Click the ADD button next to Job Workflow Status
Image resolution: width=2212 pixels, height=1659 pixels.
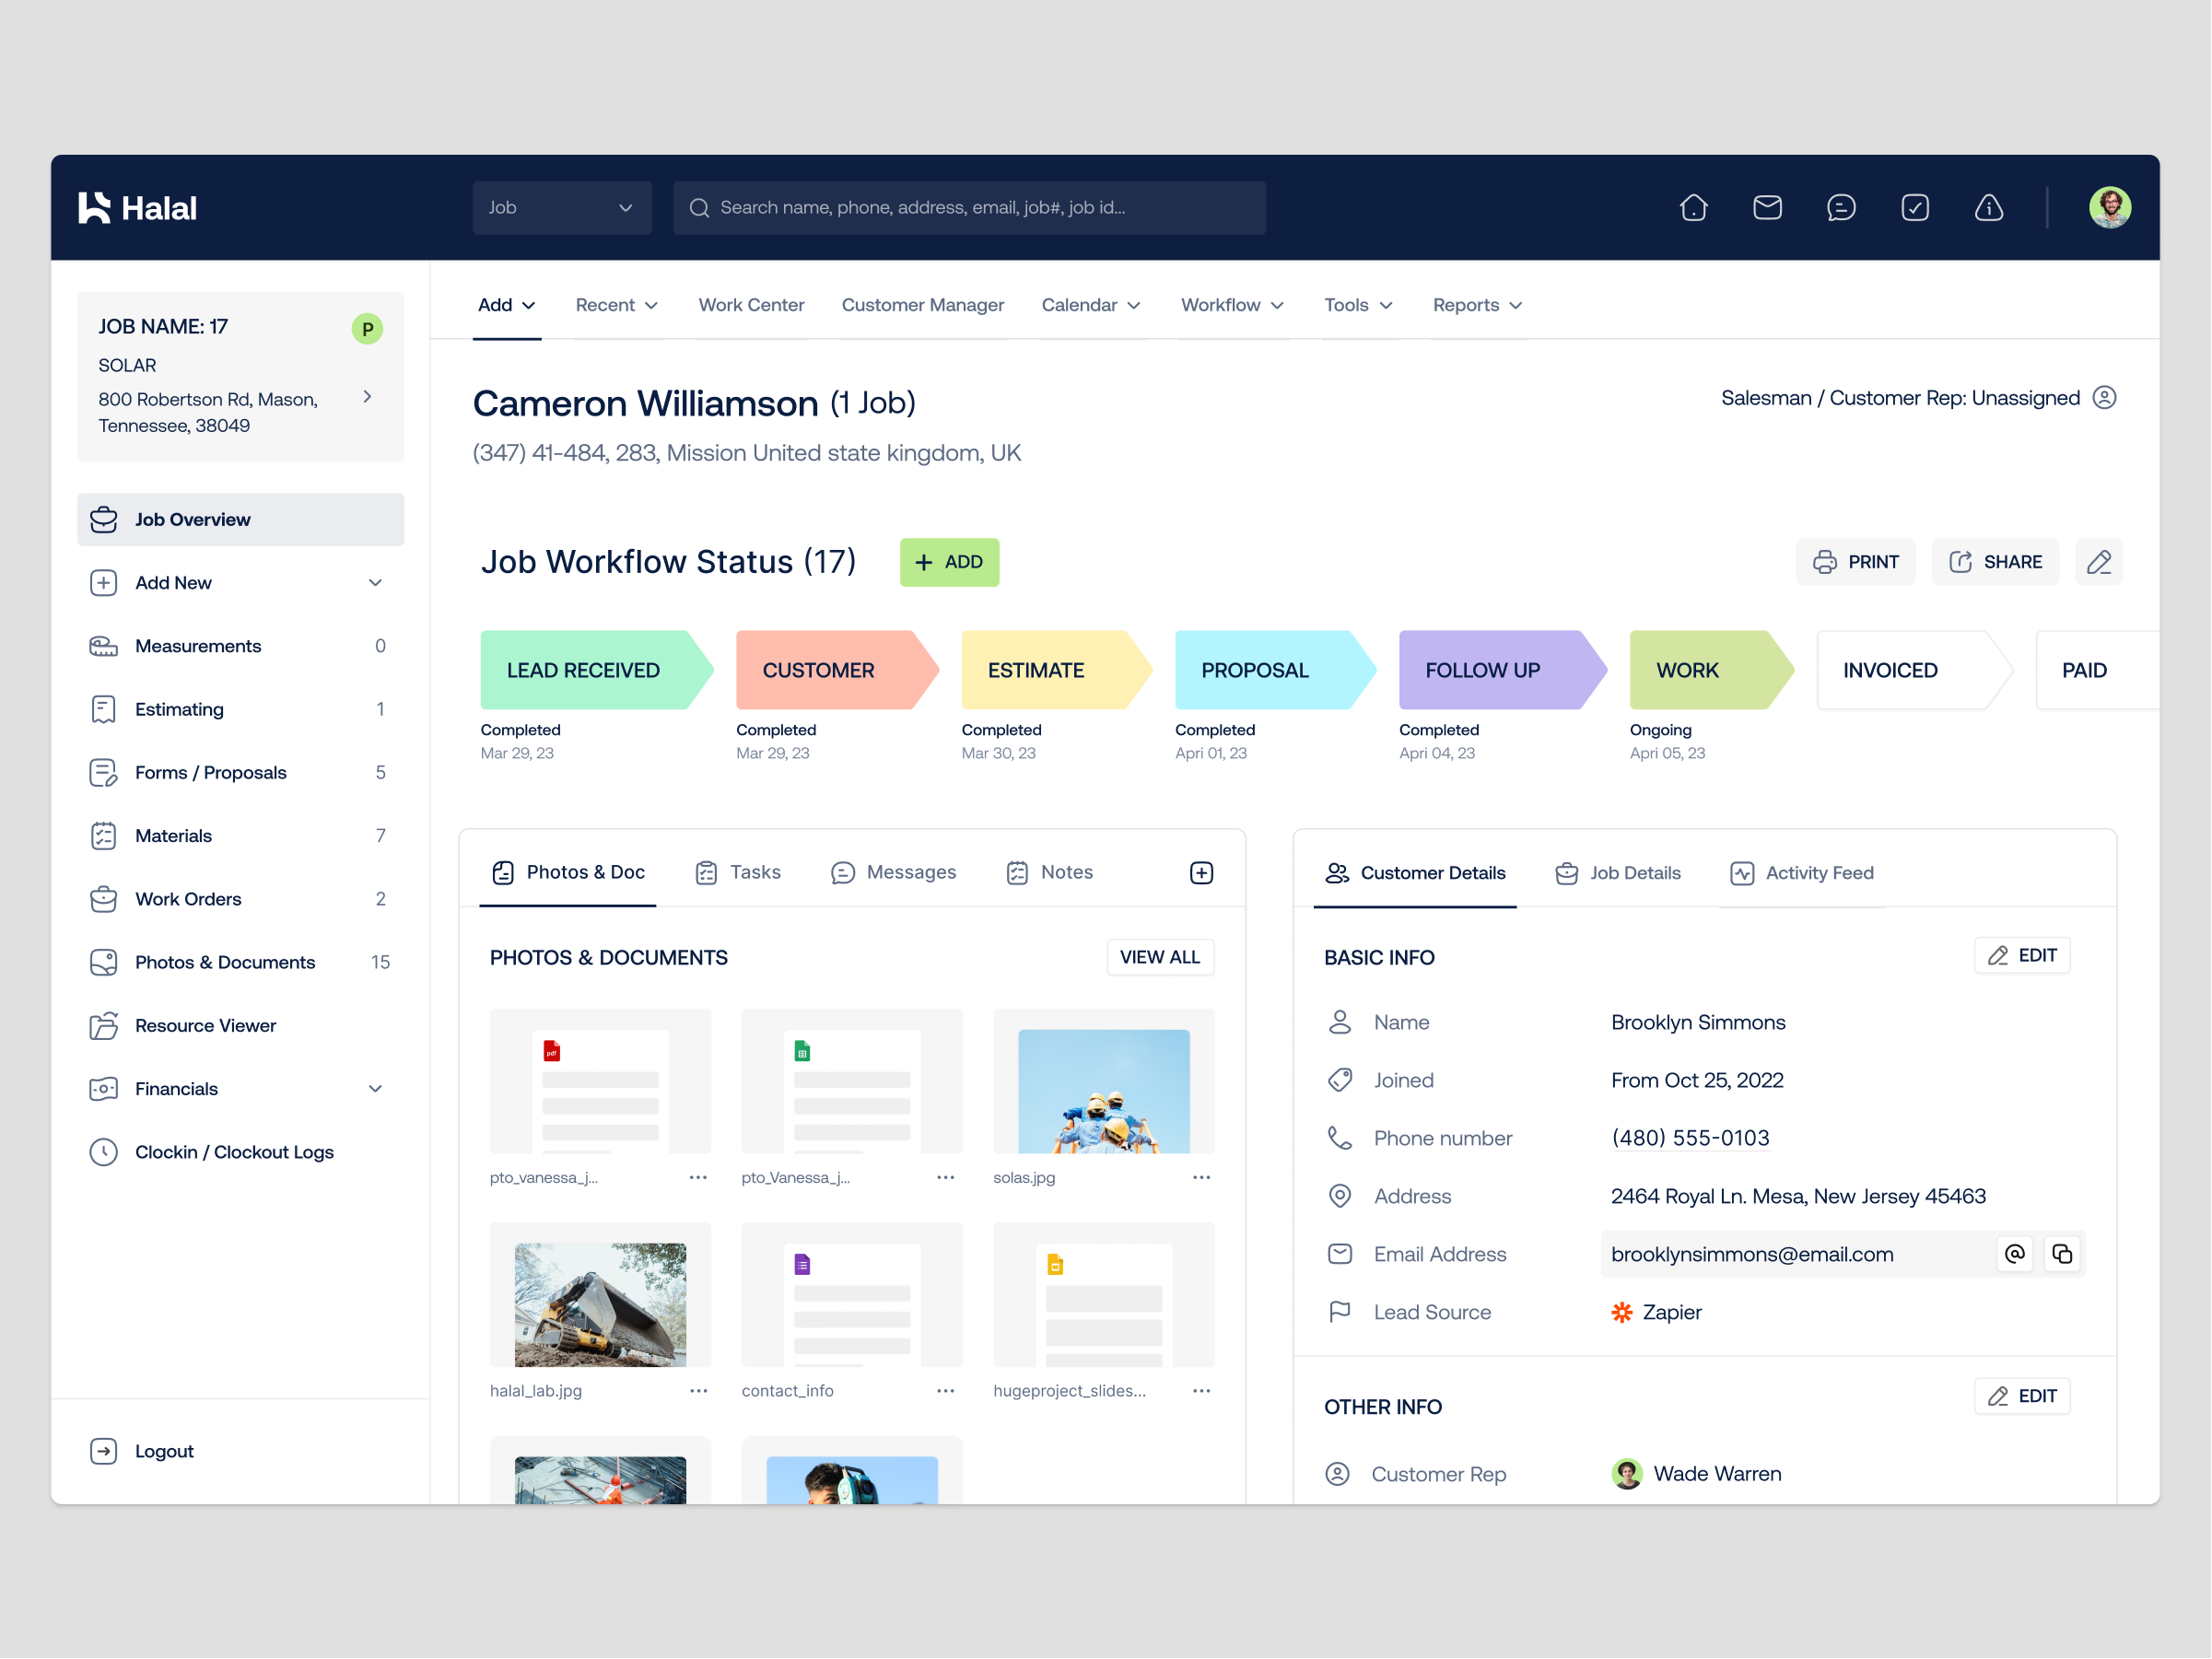click(x=948, y=562)
